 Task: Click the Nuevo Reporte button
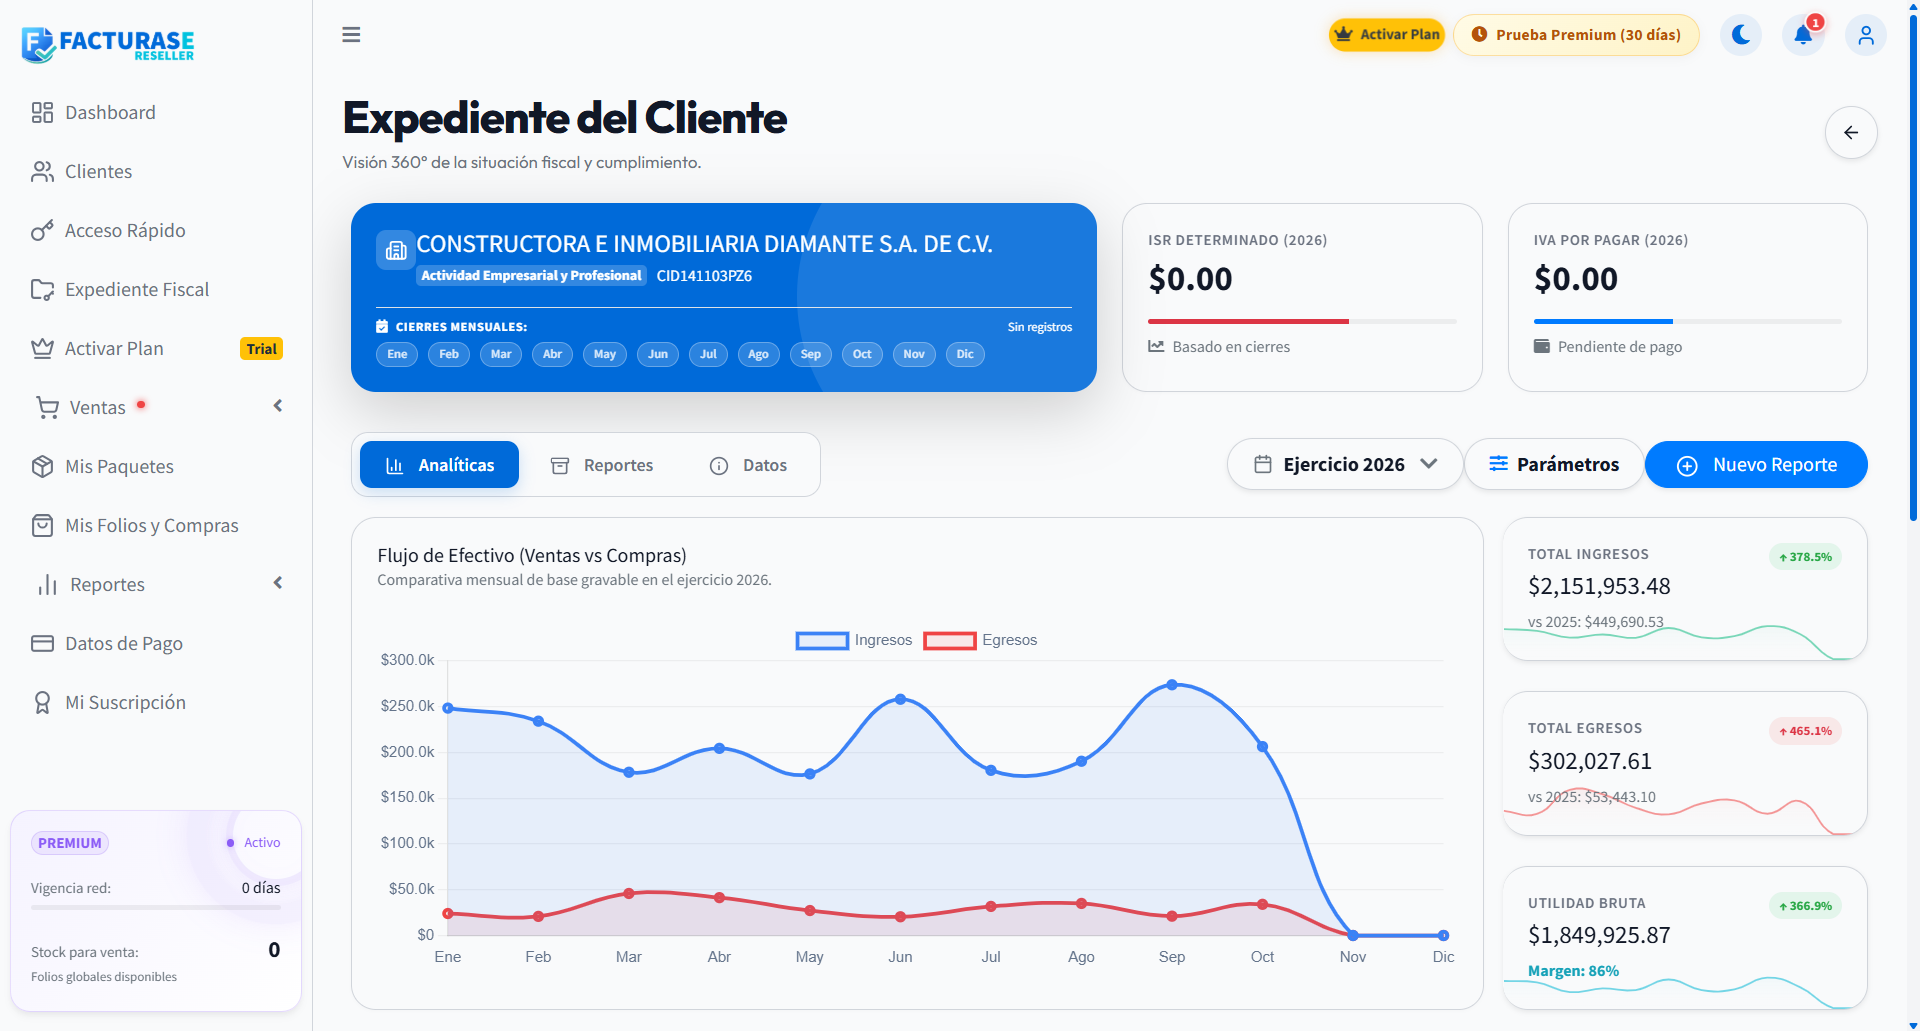click(x=1756, y=465)
